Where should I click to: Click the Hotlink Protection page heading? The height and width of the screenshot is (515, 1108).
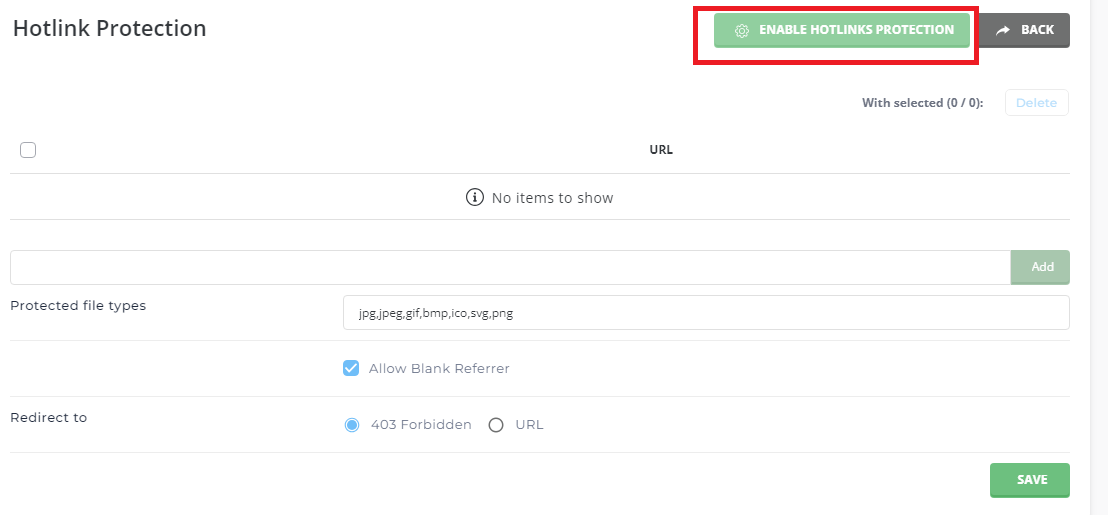(x=109, y=29)
